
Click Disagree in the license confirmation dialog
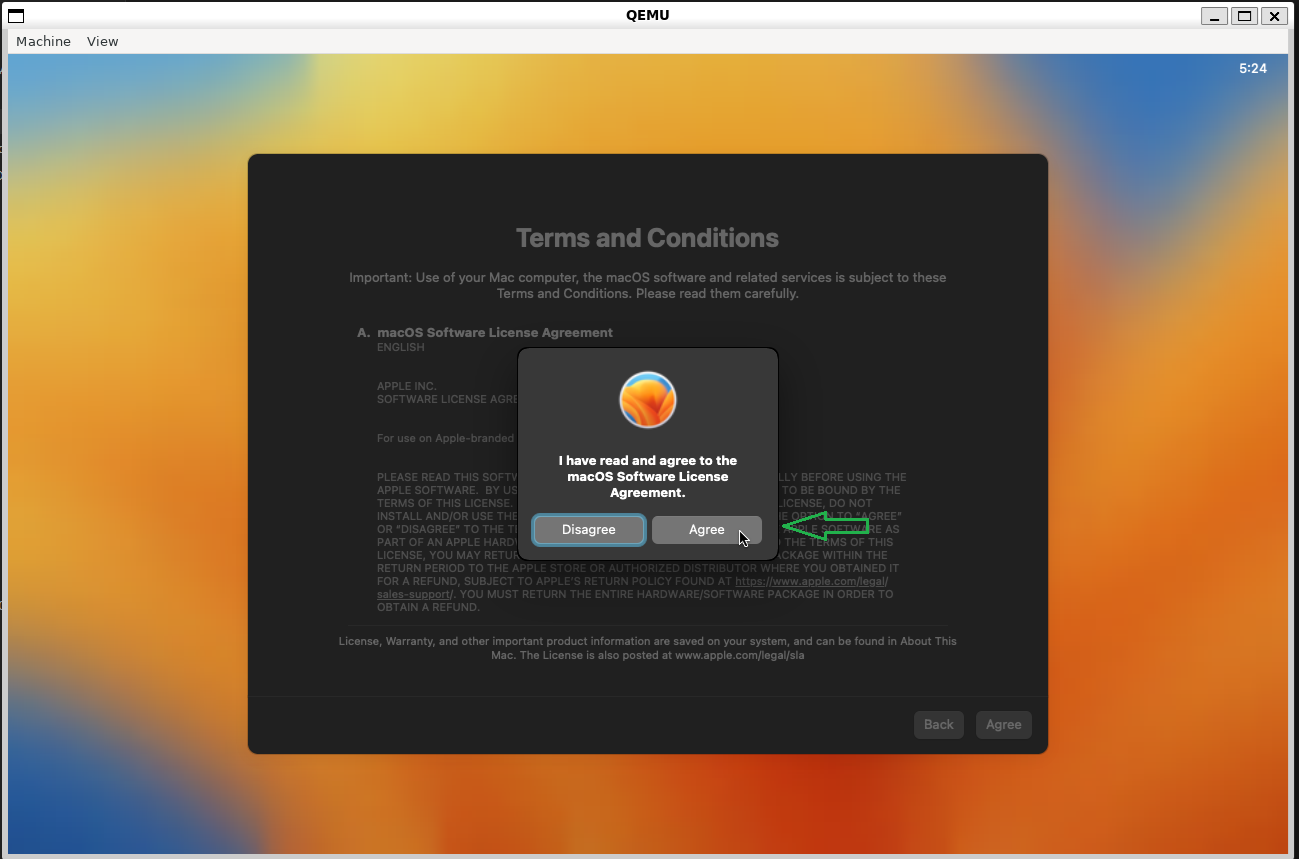[588, 530]
